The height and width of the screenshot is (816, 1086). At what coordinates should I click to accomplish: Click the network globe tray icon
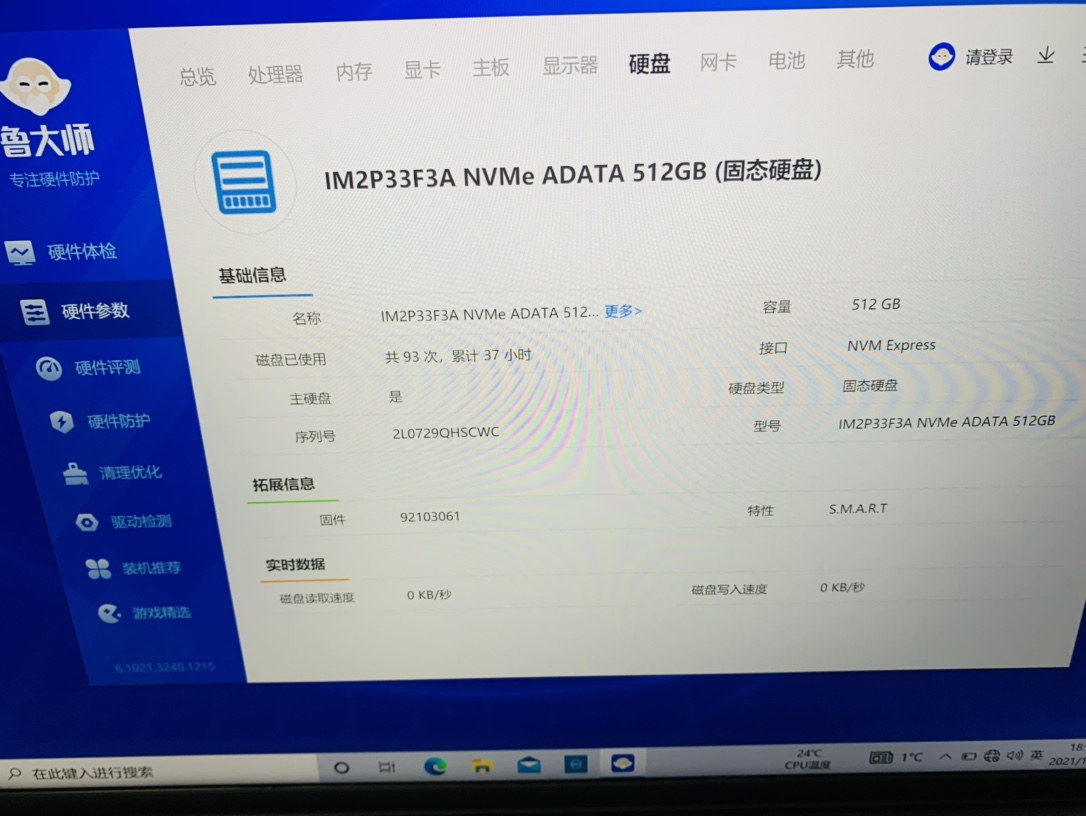coord(992,756)
